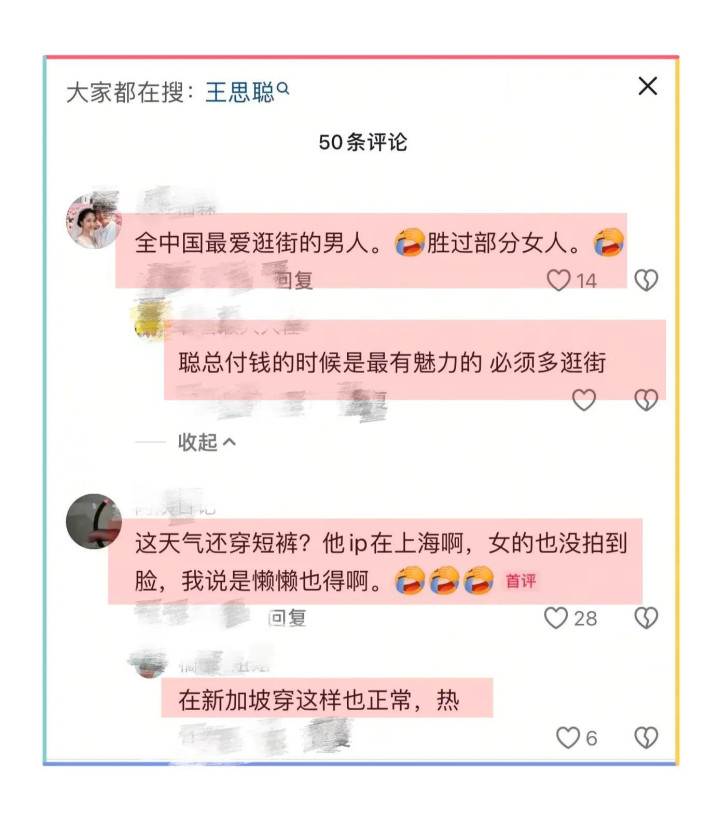720x821 pixels.
Task: Like the 在新加坡穿这样也正常 reply
Action: click(x=568, y=737)
